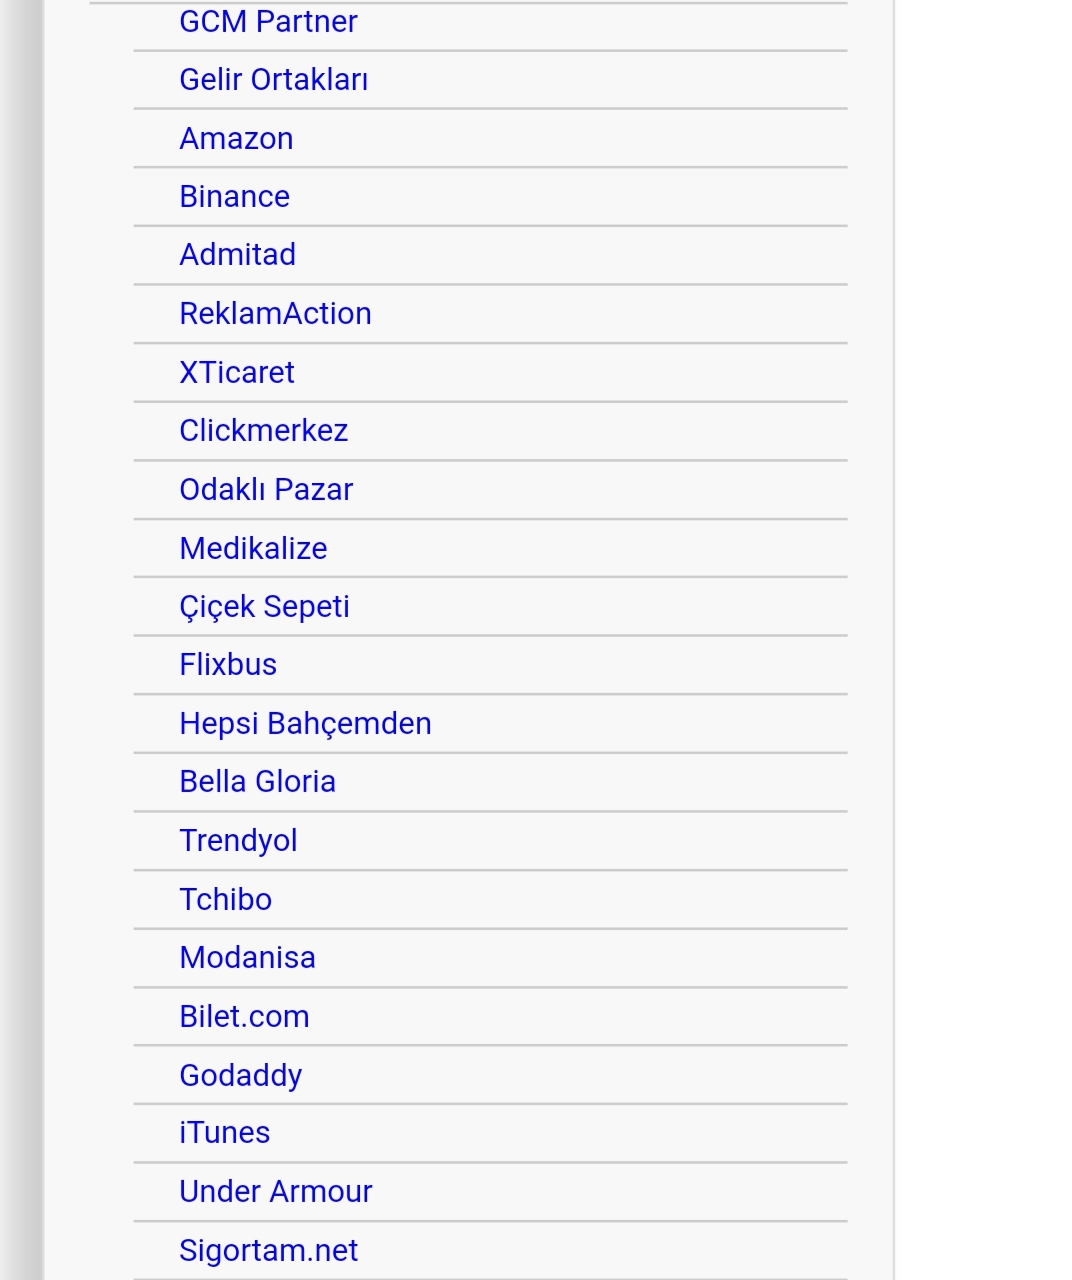
Task: Click the XTicaret link
Action: click(237, 373)
